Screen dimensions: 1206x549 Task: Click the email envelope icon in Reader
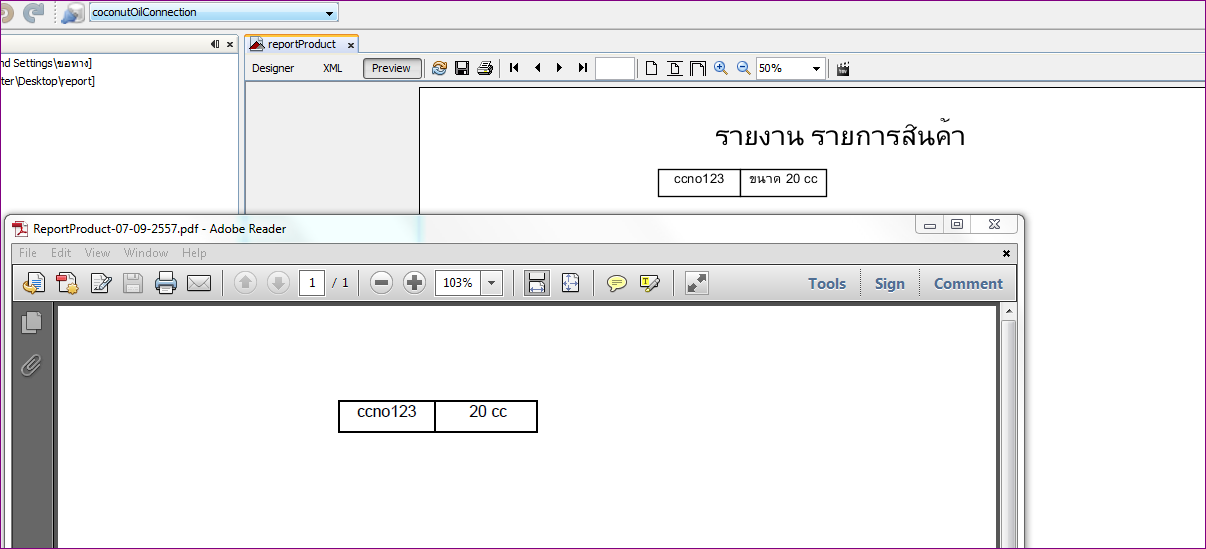(x=199, y=283)
